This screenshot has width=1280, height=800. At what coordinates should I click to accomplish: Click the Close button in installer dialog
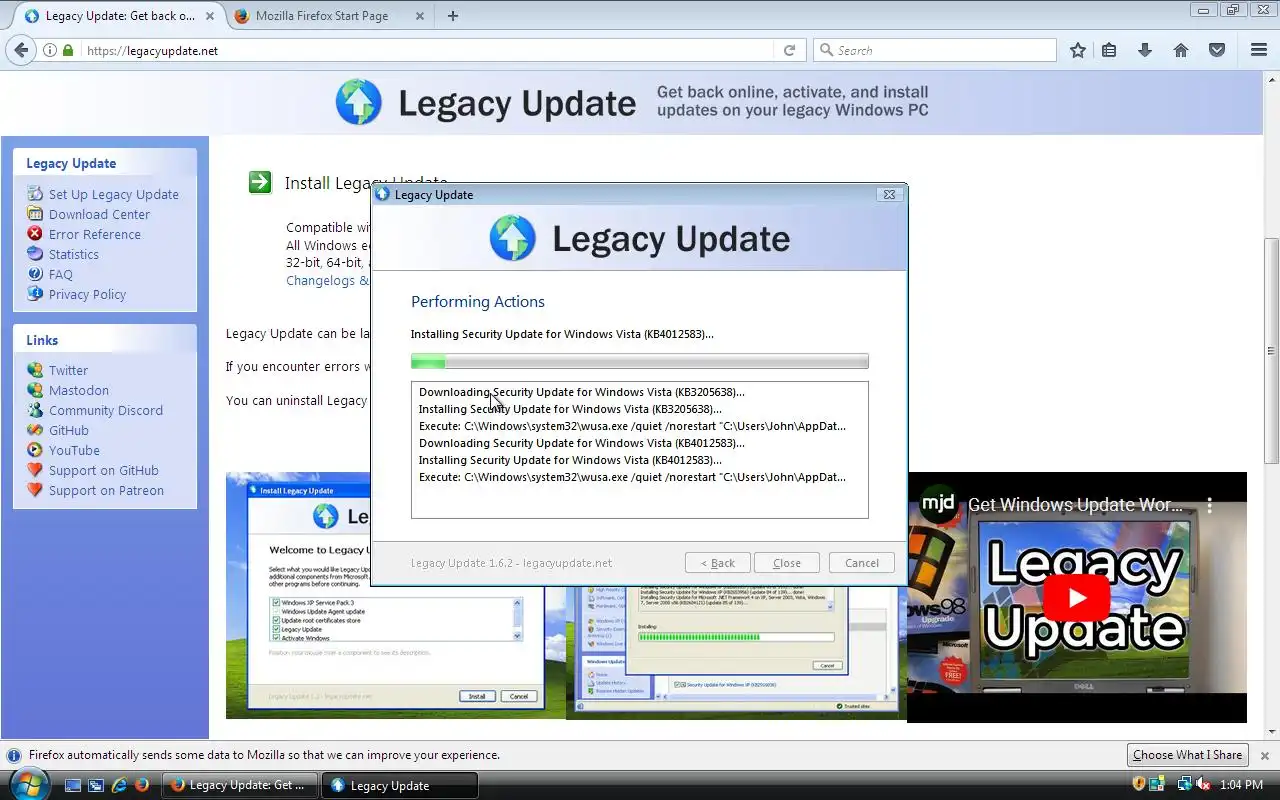[787, 563]
